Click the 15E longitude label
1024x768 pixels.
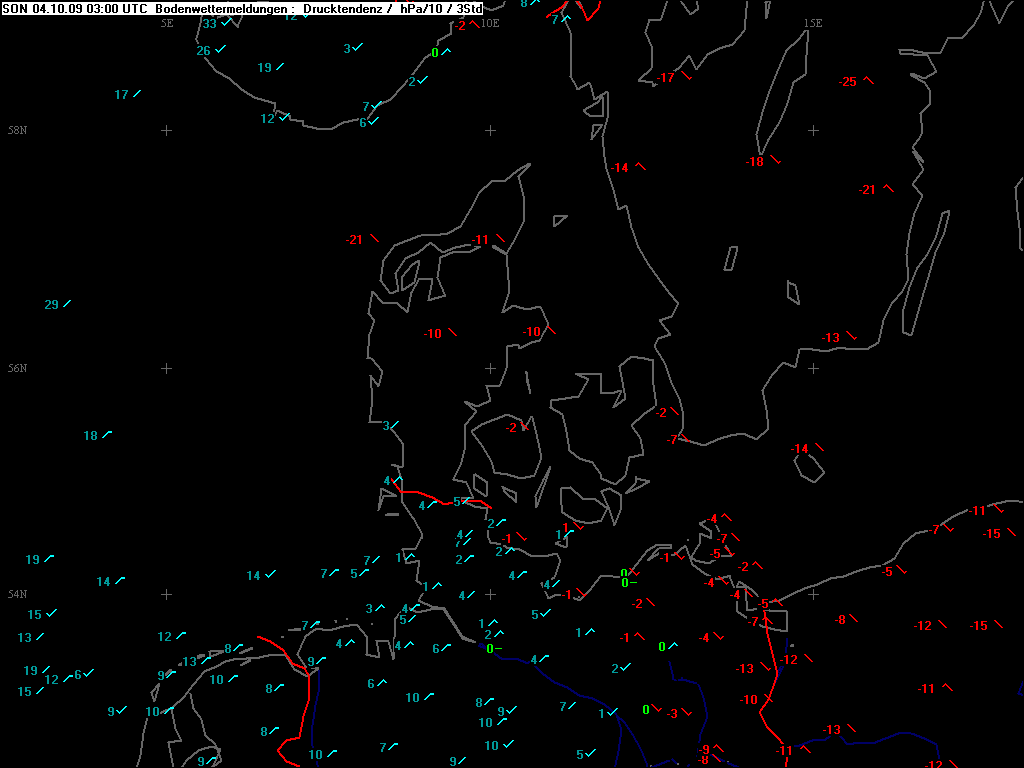[813, 23]
